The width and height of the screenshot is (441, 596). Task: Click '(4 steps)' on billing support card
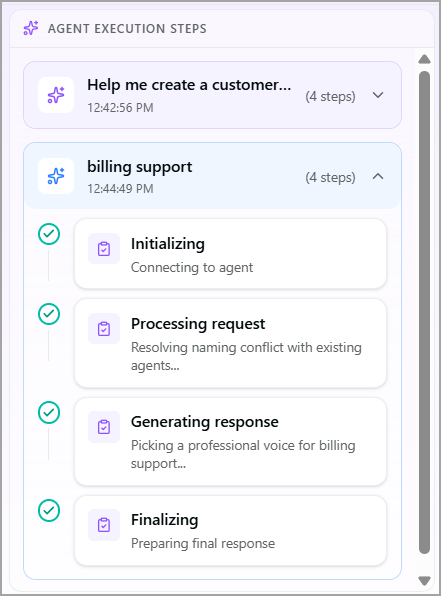tap(330, 177)
